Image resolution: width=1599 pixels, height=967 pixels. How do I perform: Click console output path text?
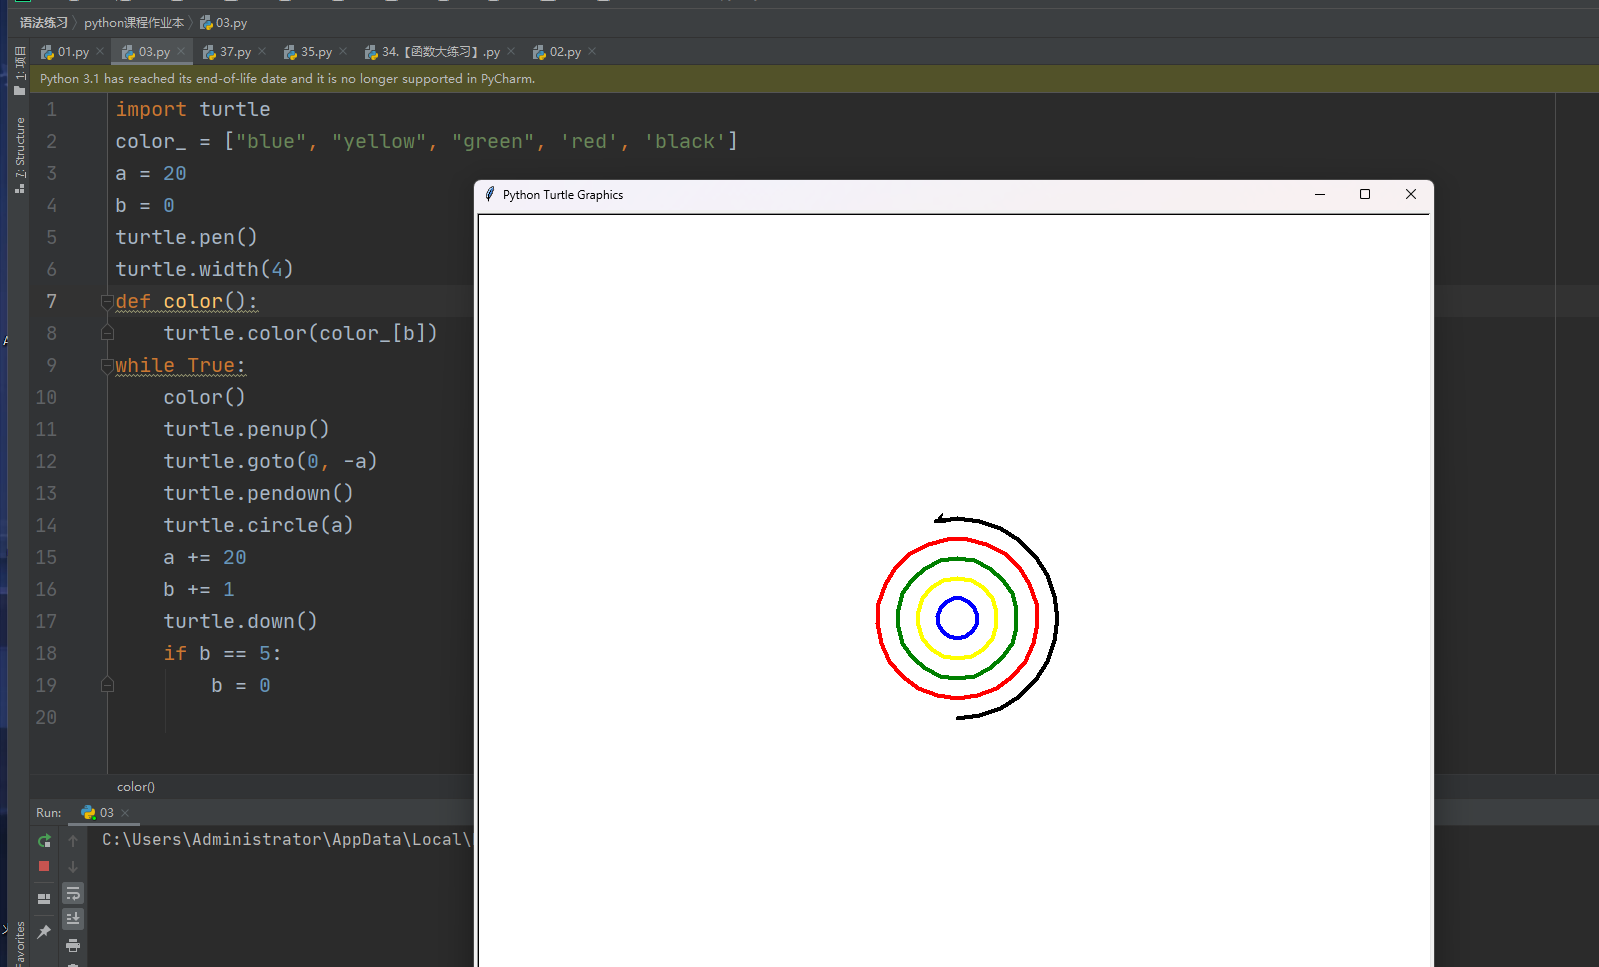(286, 839)
